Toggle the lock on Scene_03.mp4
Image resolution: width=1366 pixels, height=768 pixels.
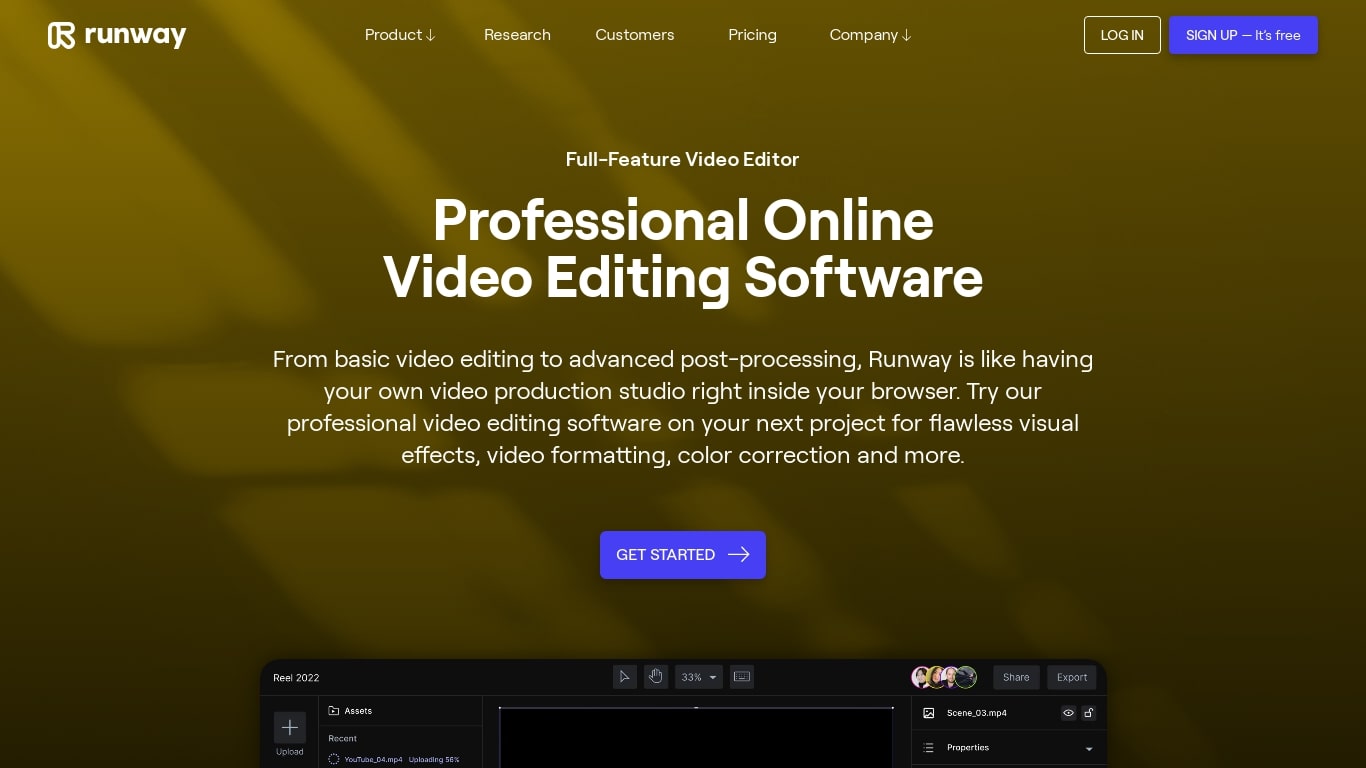coord(1089,713)
